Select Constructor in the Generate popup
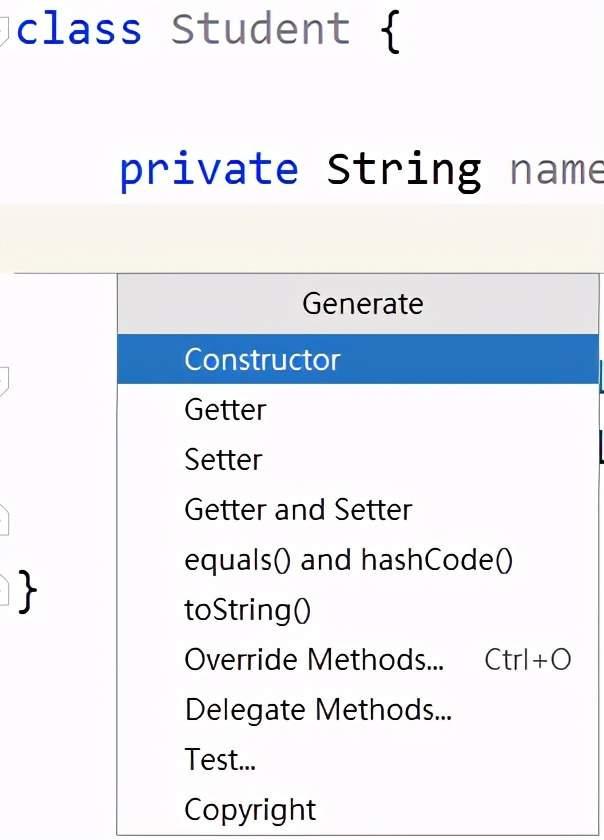The width and height of the screenshot is (604, 840). coord(357,359)
